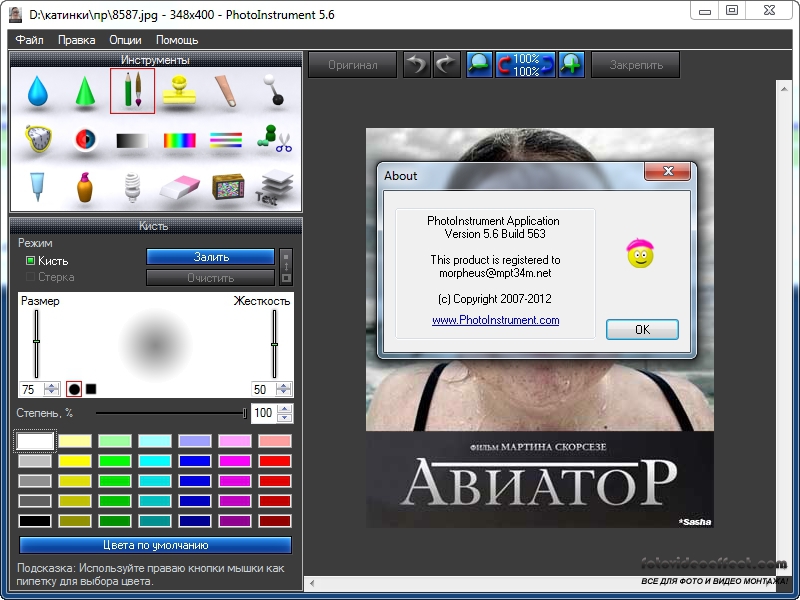Click the Степень value field showing 100
800x600 pixels.
(264, 413)
